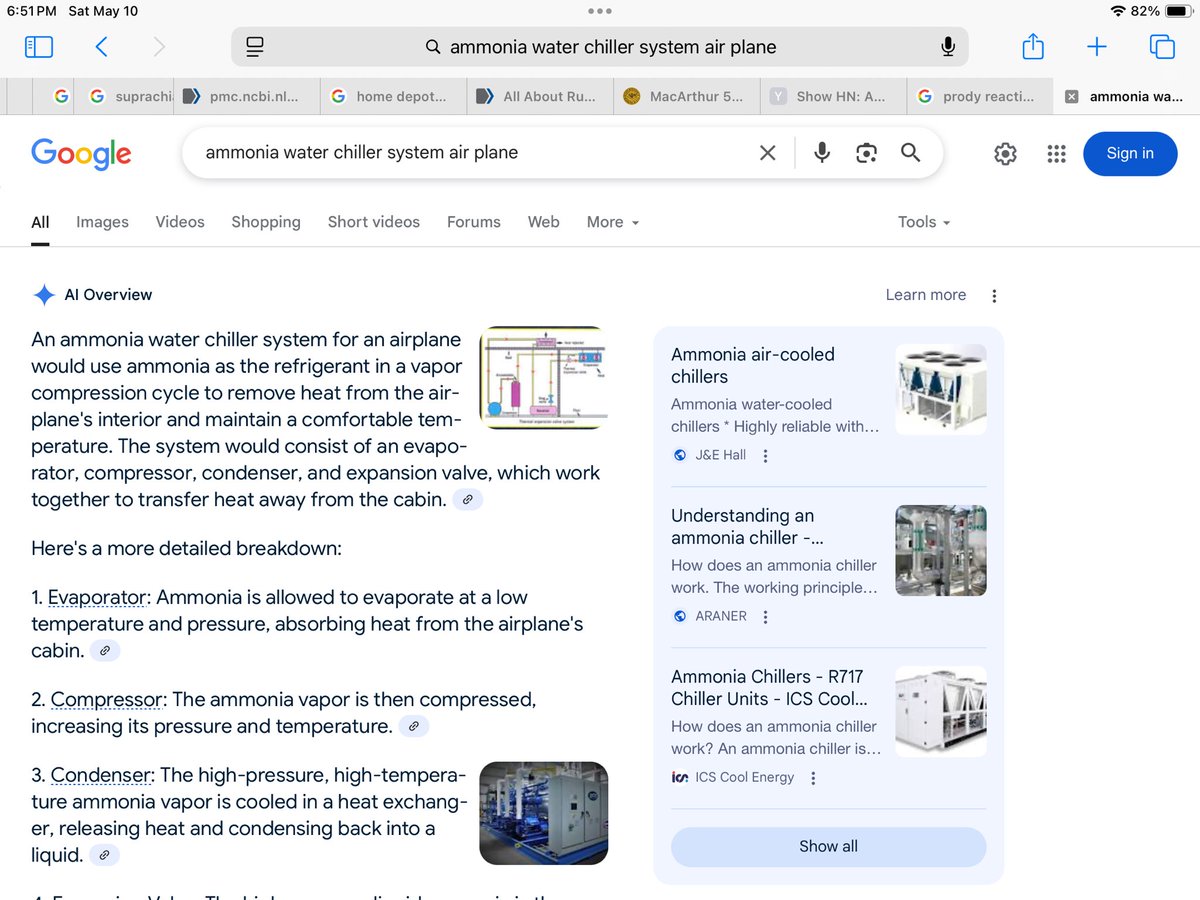Open AI Overview three-dot options
Screen dimensions: 1200x900
[x=994, y=296]
